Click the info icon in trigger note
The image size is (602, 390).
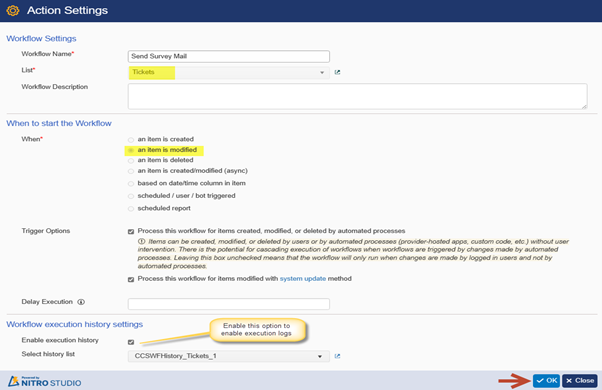pos(142,241)
